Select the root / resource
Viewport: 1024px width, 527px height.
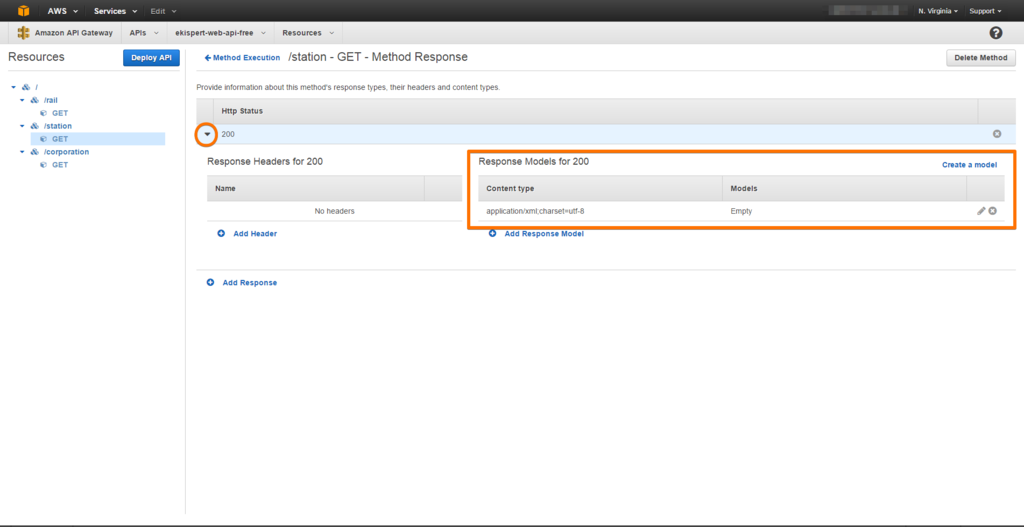point(36,87)
